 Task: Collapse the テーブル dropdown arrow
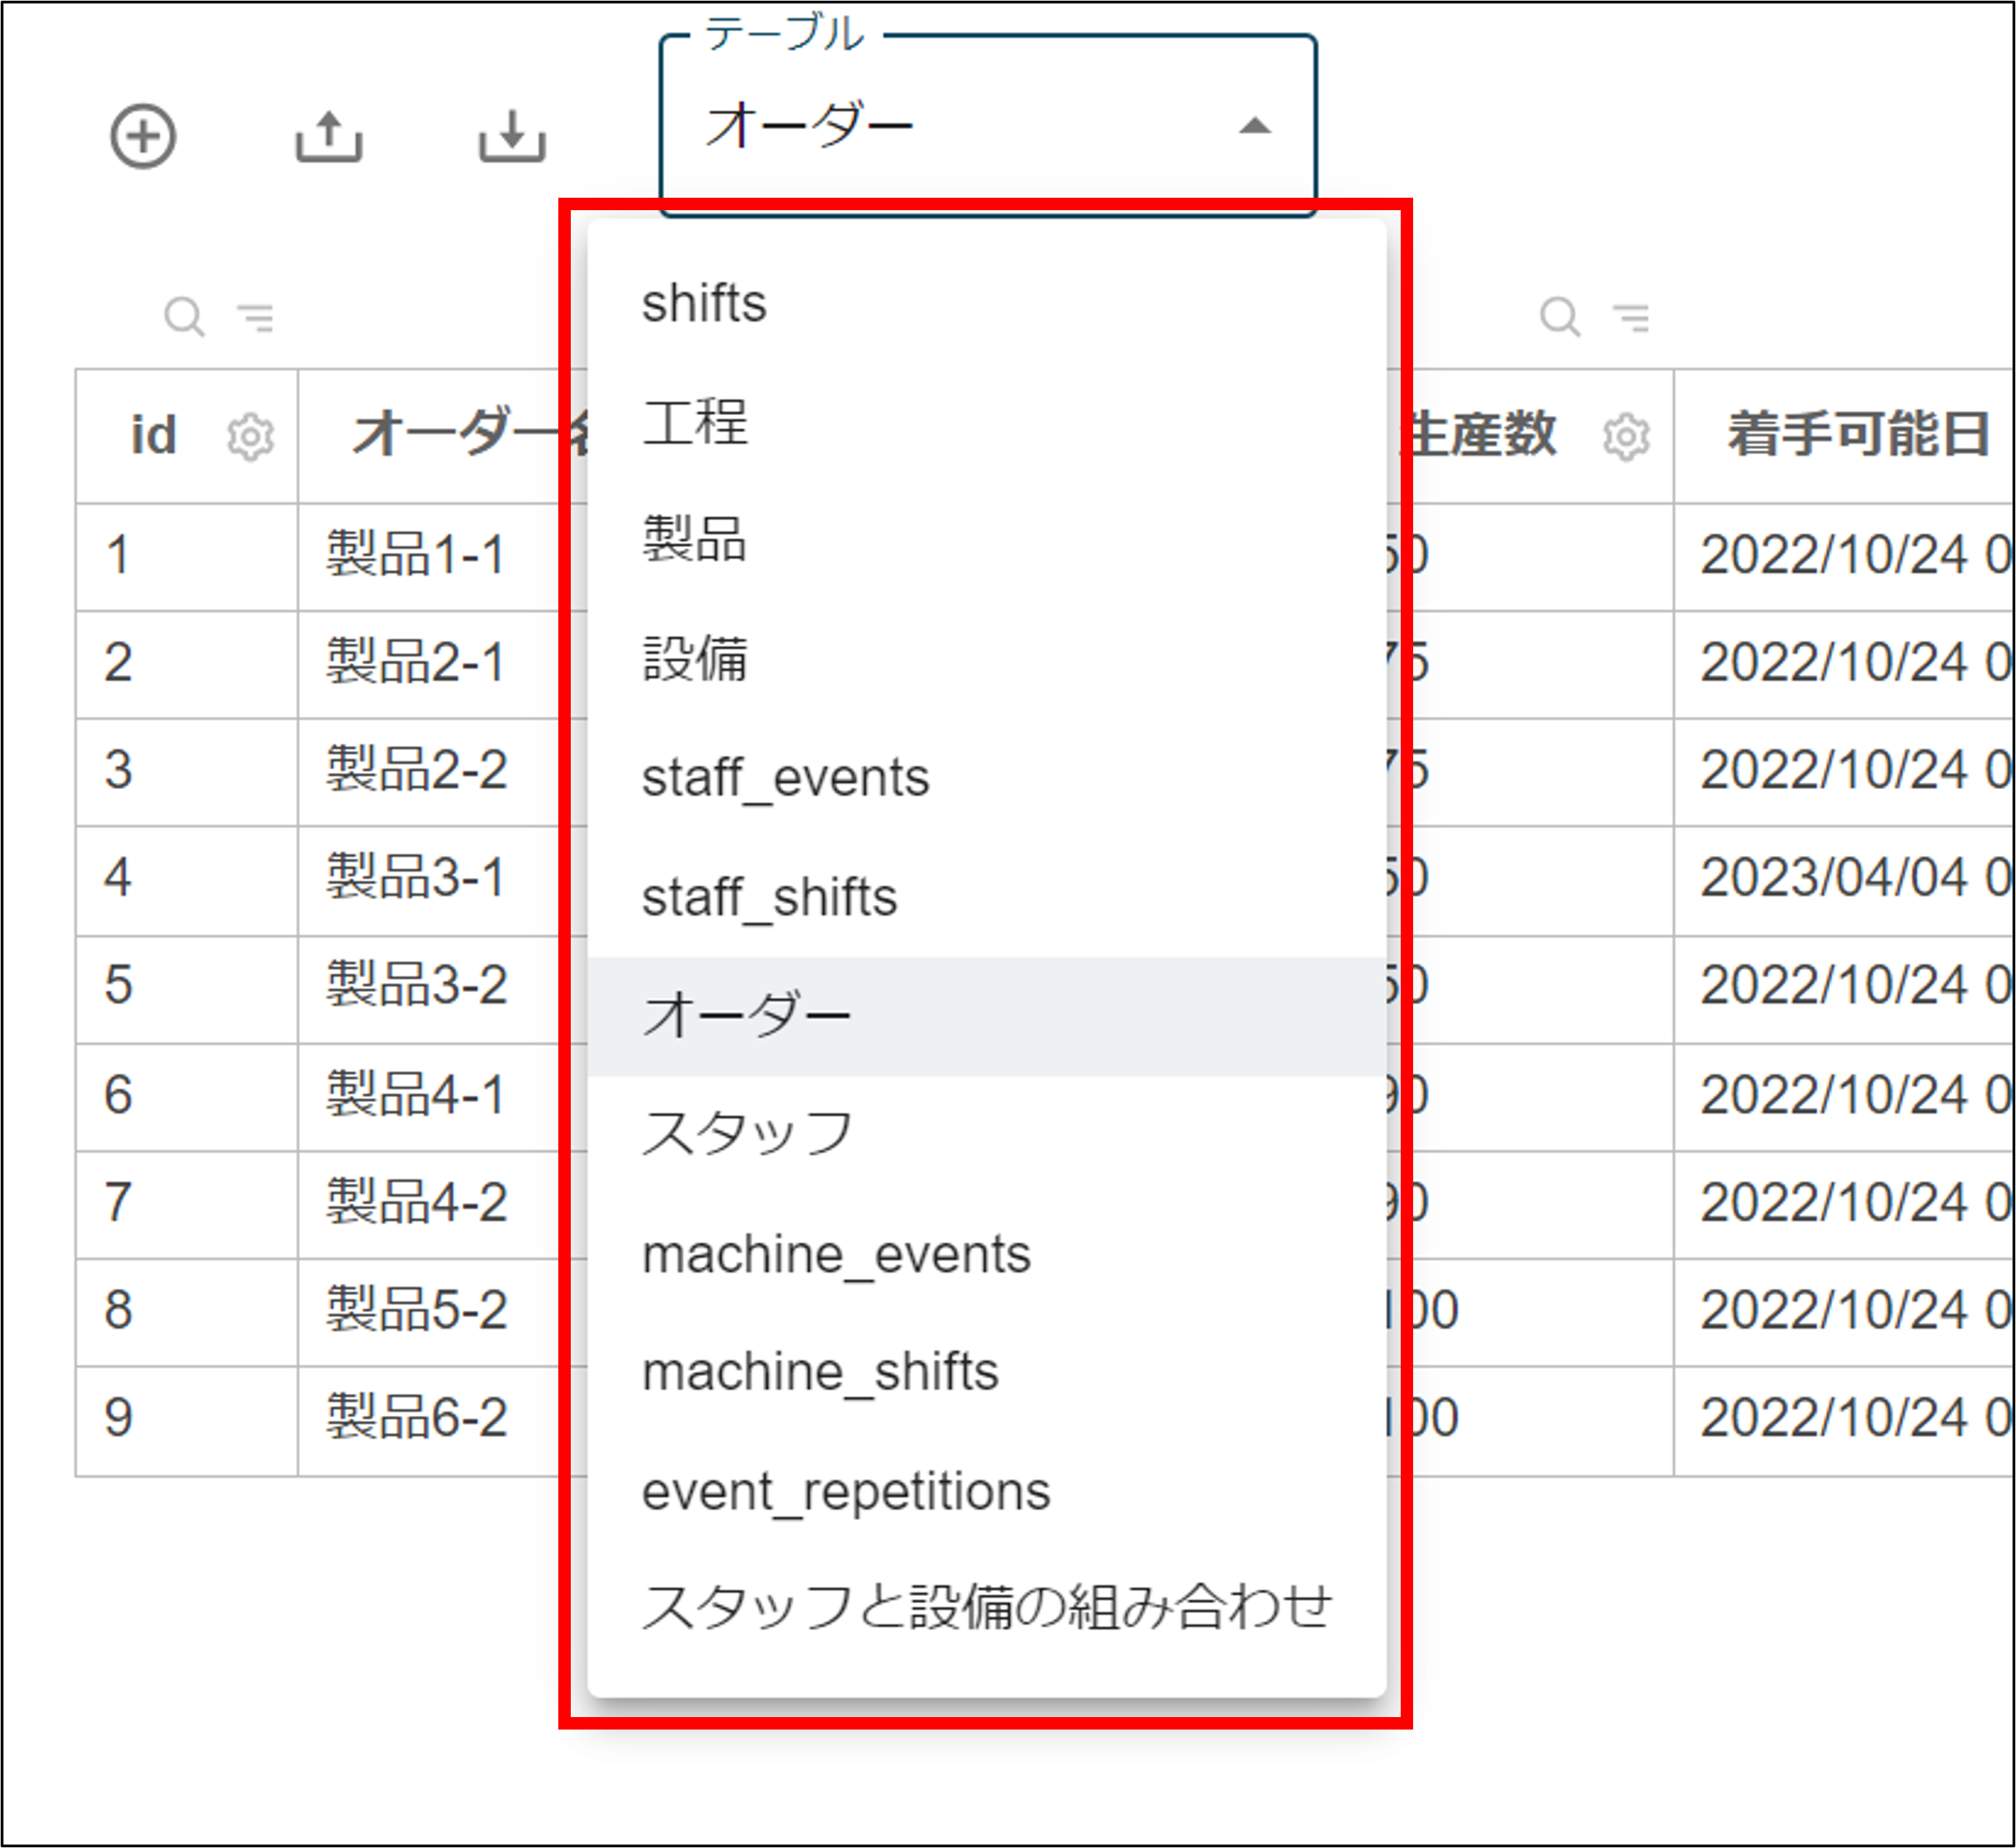(1255, 126)
